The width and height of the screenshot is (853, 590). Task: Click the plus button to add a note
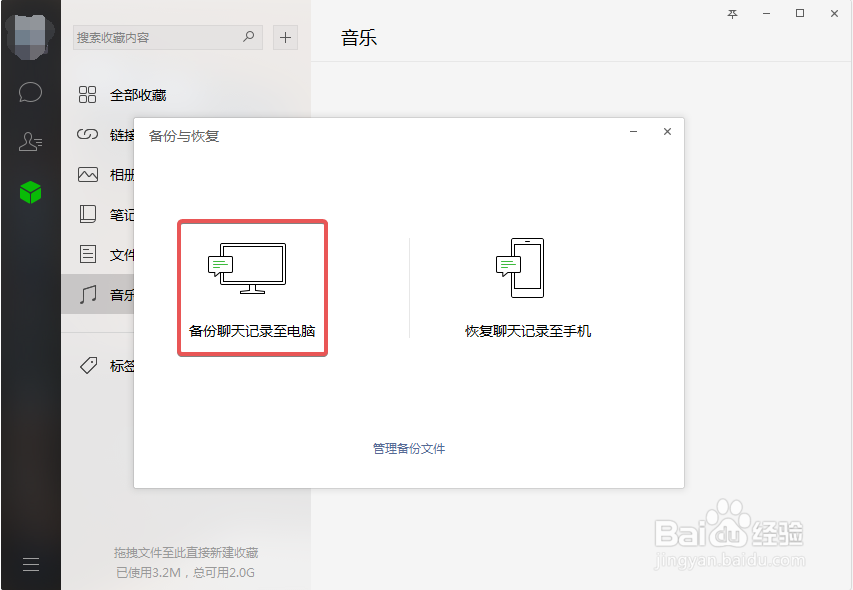tap(285, 38)
